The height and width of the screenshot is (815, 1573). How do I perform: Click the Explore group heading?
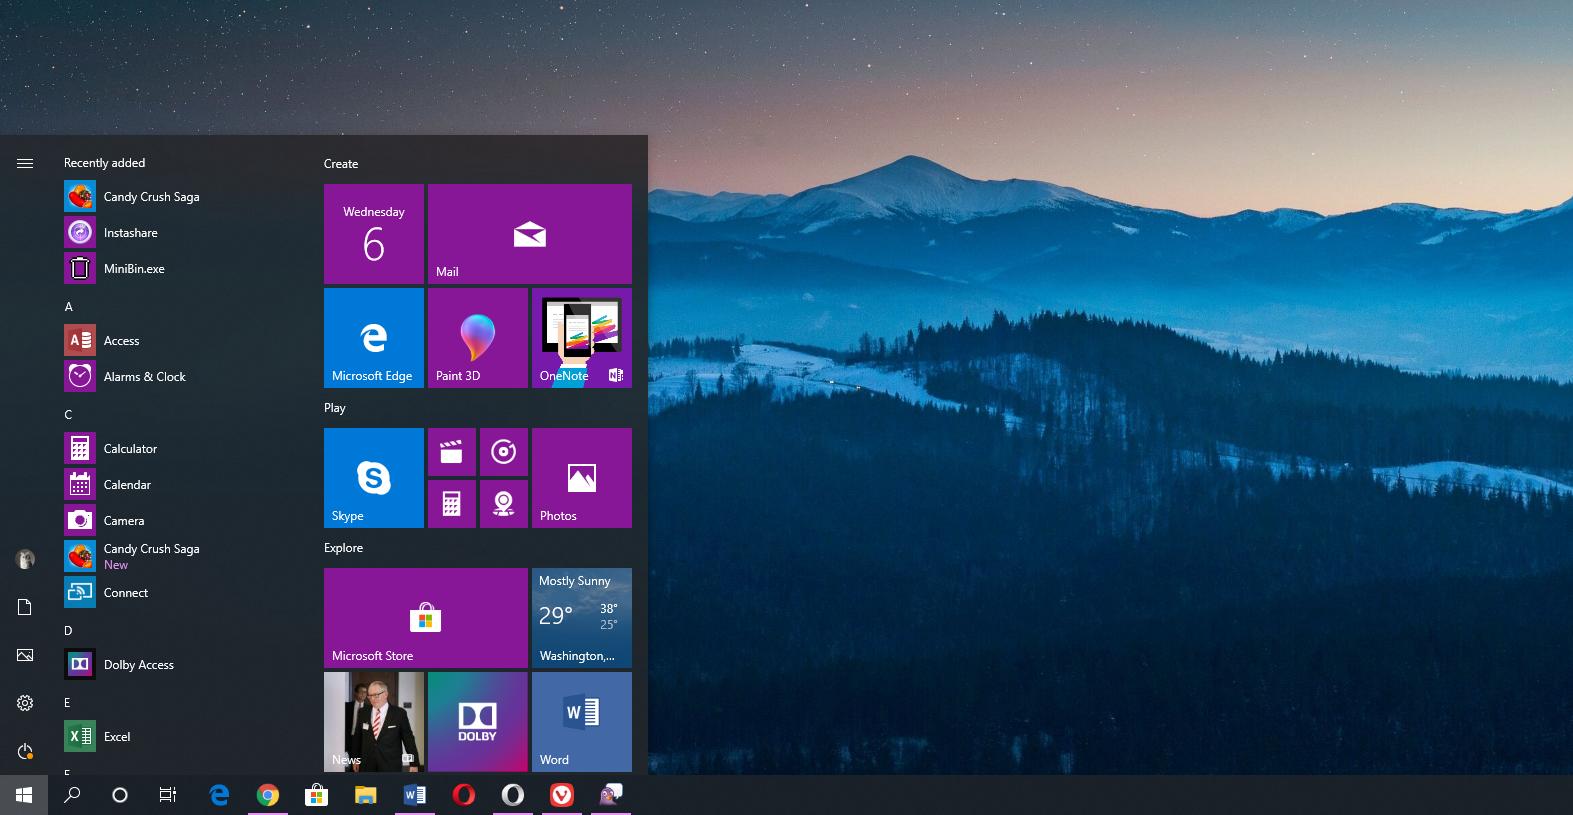(x=343, y=548)
